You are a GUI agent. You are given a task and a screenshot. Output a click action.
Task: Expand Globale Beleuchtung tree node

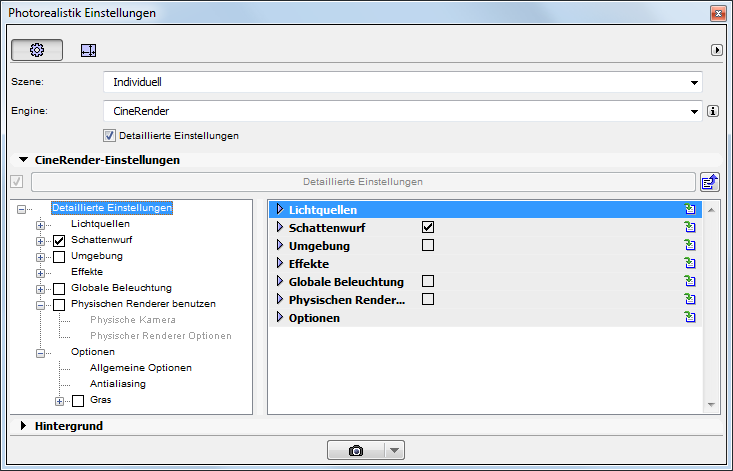pyautogui.click(x=40, y=289)
